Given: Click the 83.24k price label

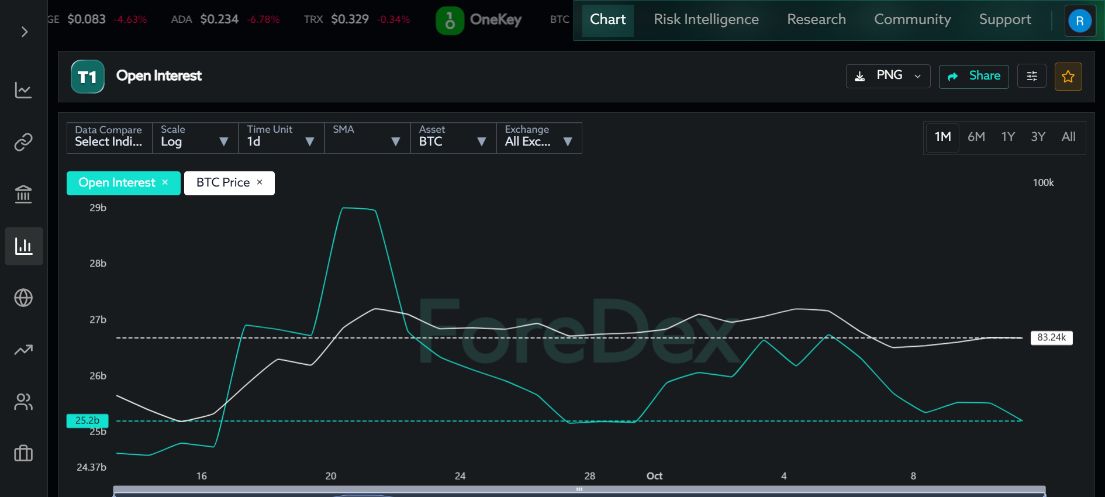Looking at the screenshot, I should 1051,338.
